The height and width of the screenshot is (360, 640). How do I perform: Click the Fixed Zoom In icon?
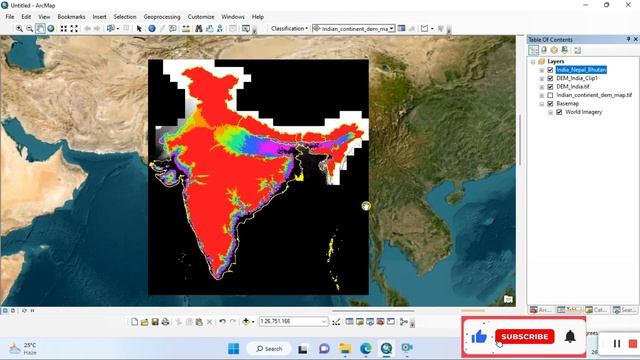[x=64, y=29]
